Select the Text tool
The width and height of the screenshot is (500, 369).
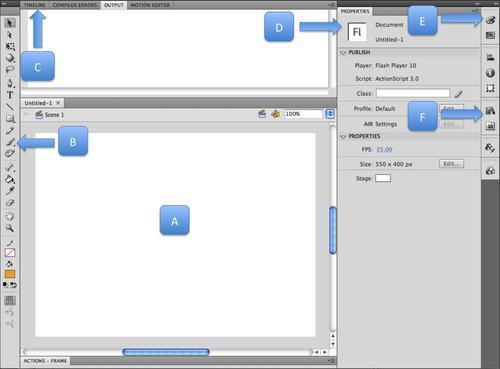coord(10,95)
